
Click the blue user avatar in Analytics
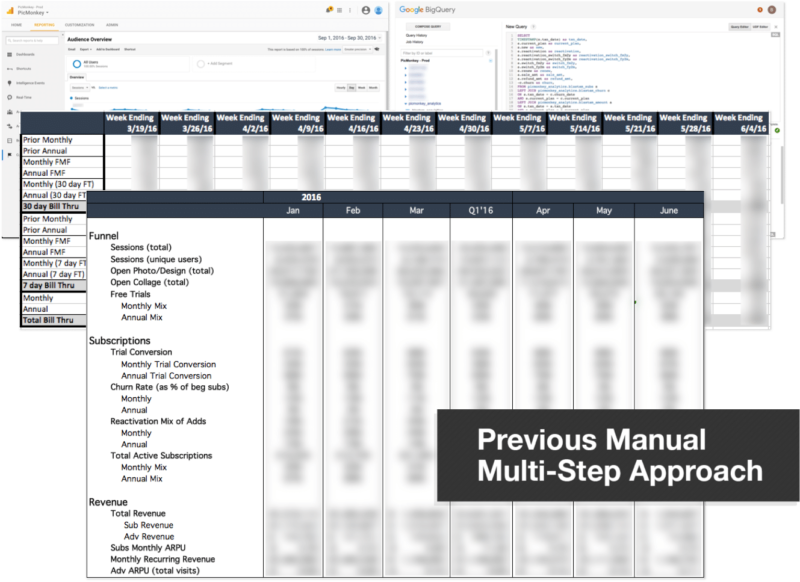(x=379, y=10)
